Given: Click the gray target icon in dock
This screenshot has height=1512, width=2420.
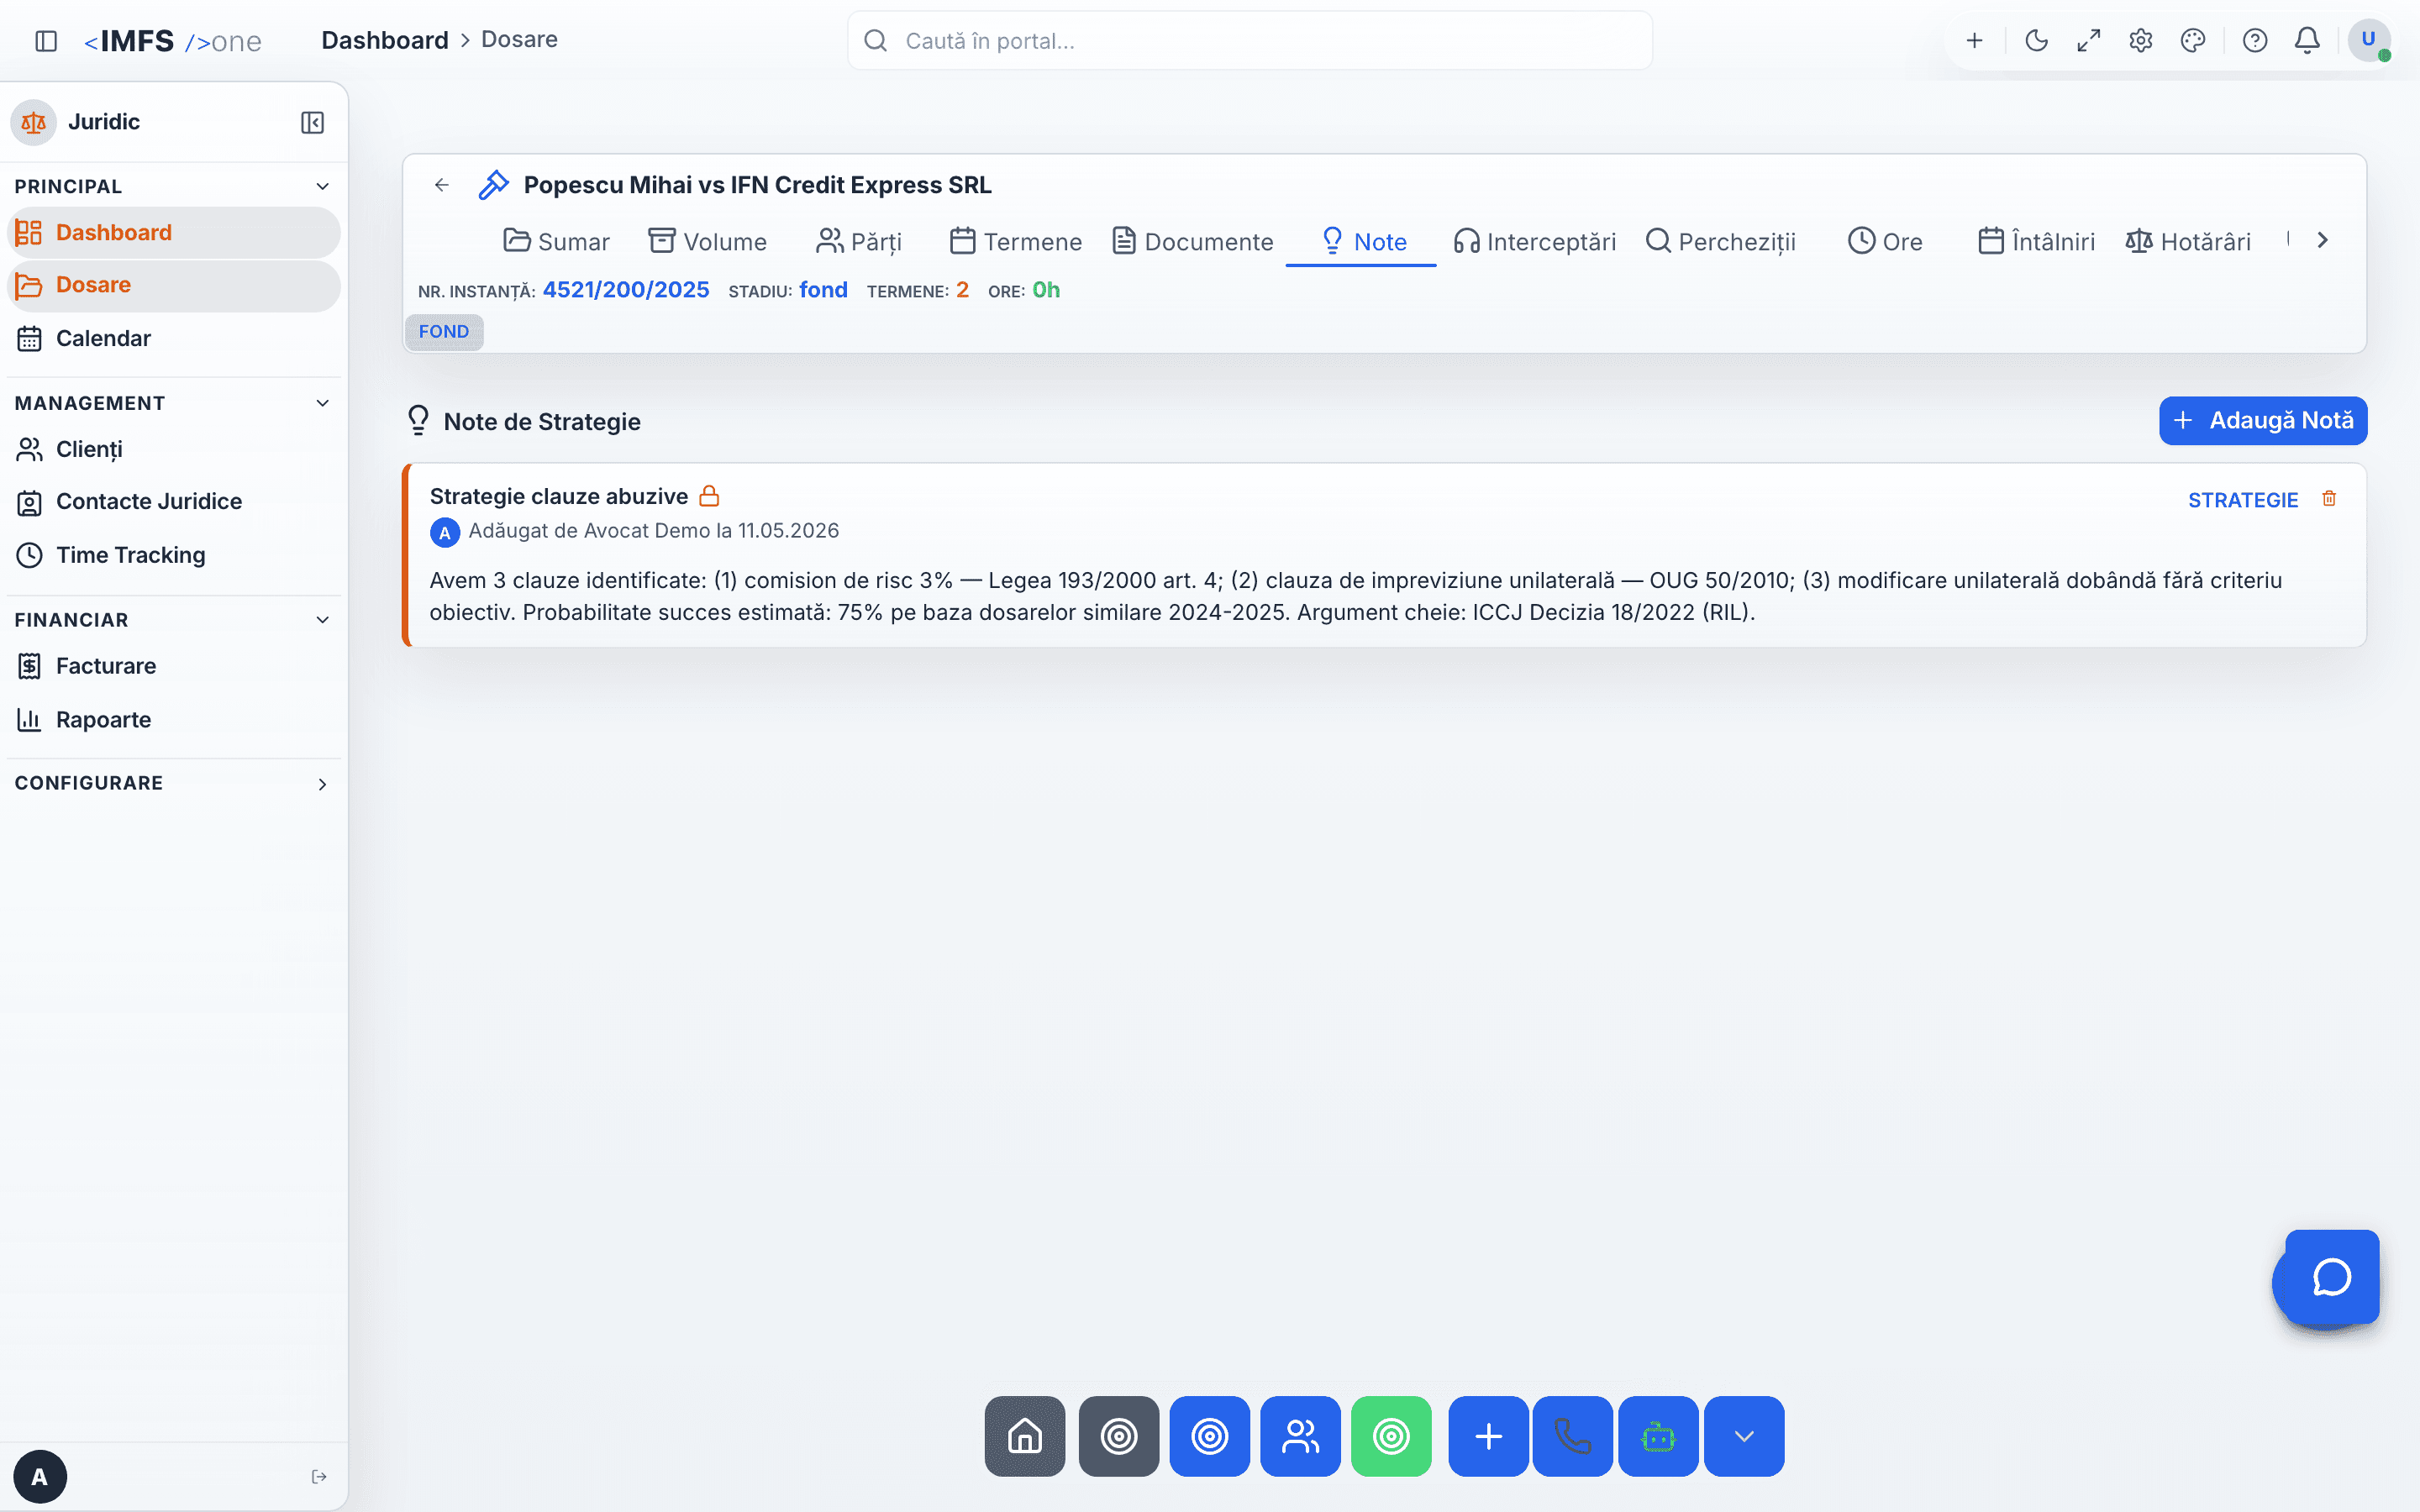Looking at the screenshot, I should [1118, 1436].
